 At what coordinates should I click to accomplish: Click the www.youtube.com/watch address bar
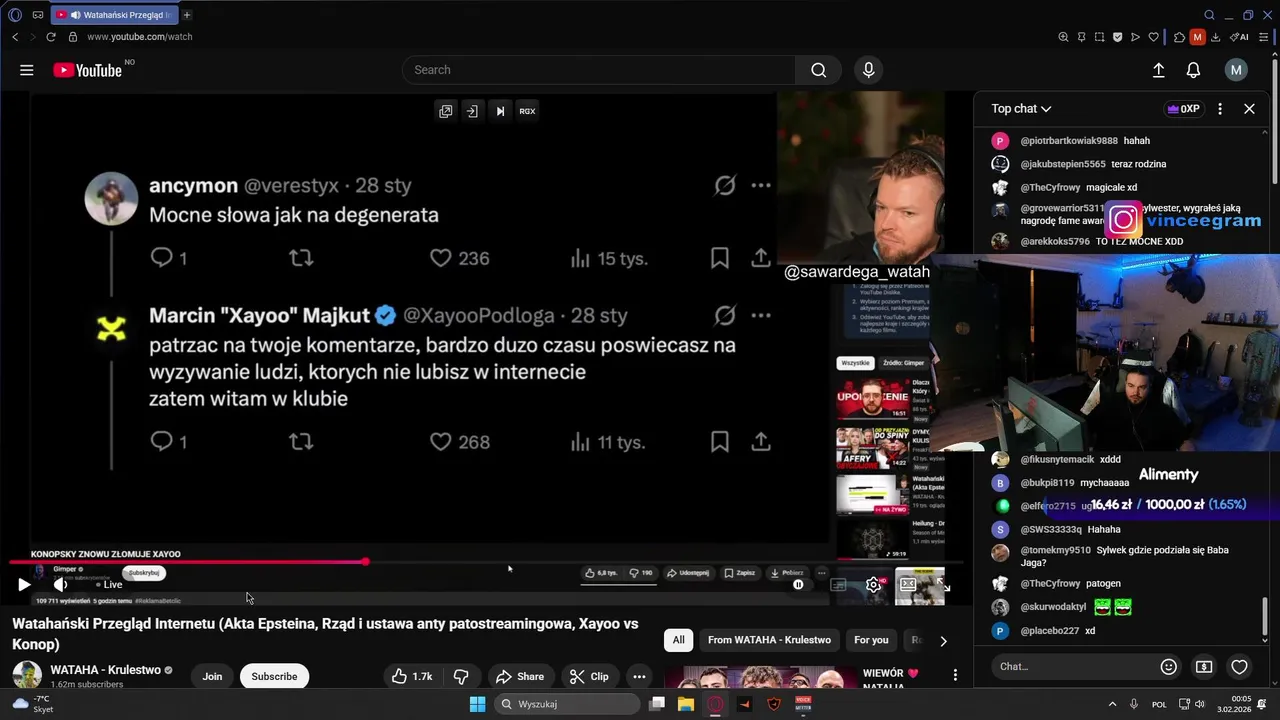pyautogui.click(x=139, y=37)
